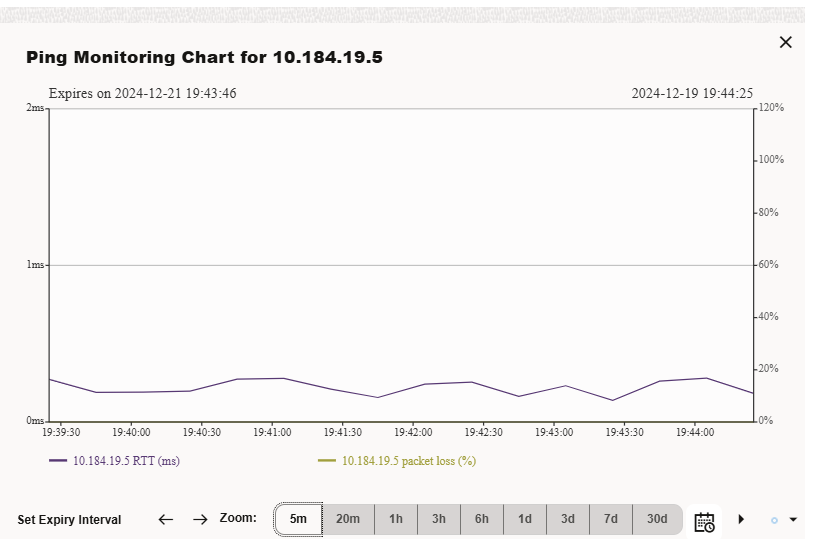The image size is (823, 549).
Task: Close the Ping Monitoring Chart dialog
Action: (786, 42)
